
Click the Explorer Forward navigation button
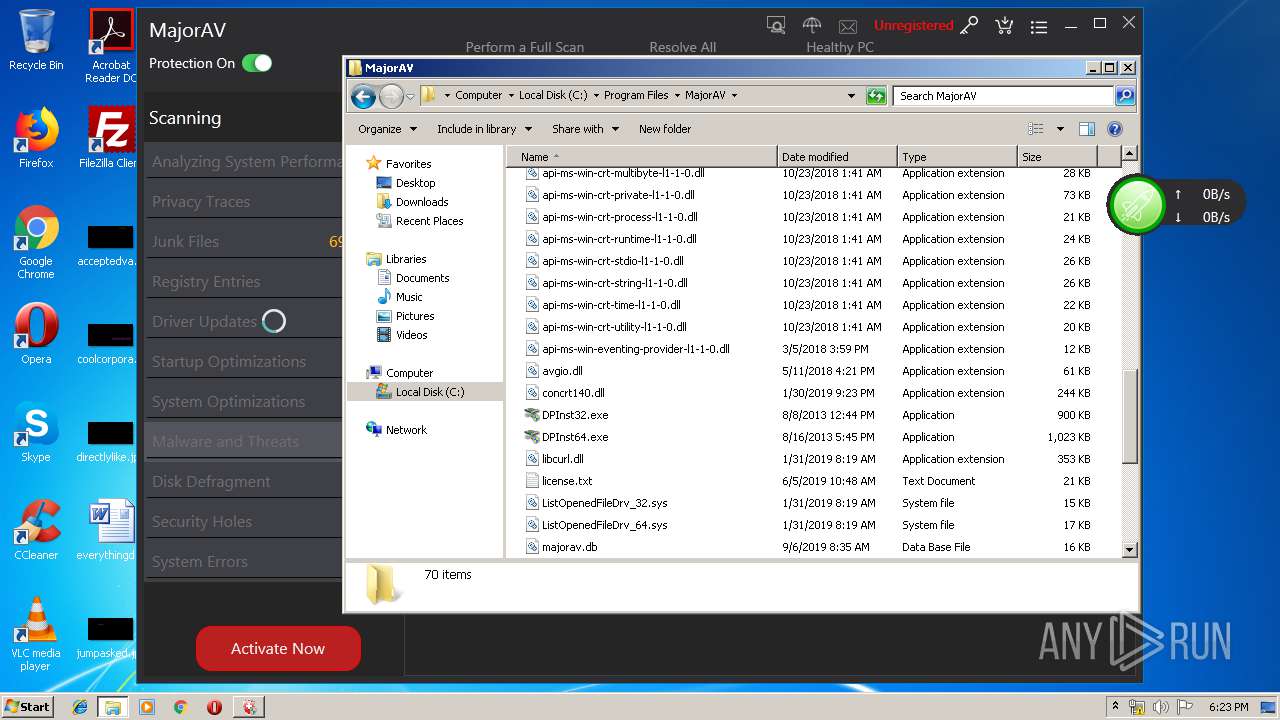coord(391,96)
